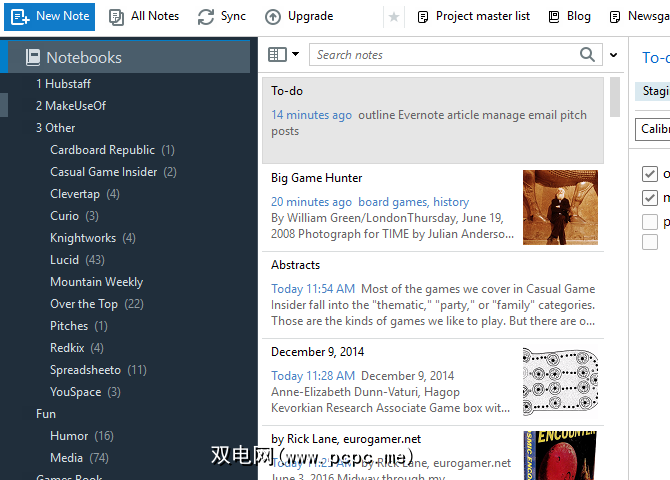The width and height of the screenshot is (670, 480).
Task: Open the font name dropdown
Action: (x=652, y=129)
